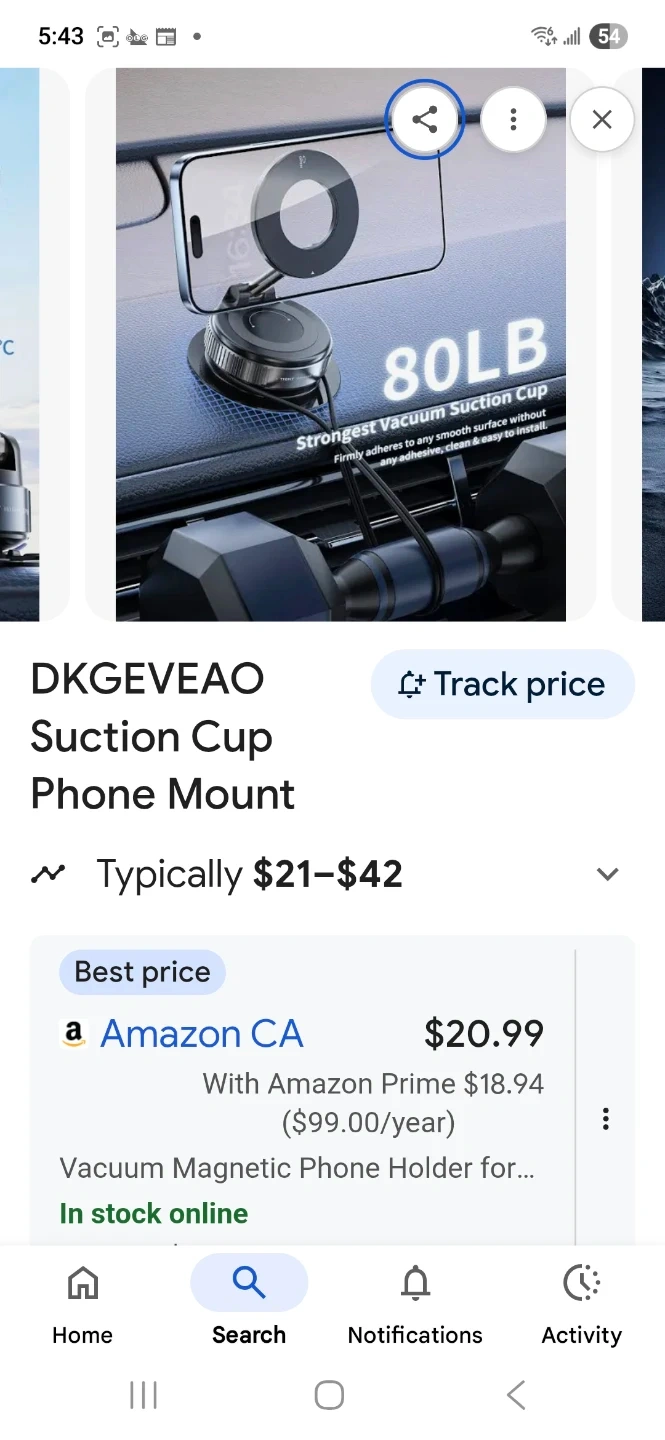Tap the Track price button

[503, 684]
